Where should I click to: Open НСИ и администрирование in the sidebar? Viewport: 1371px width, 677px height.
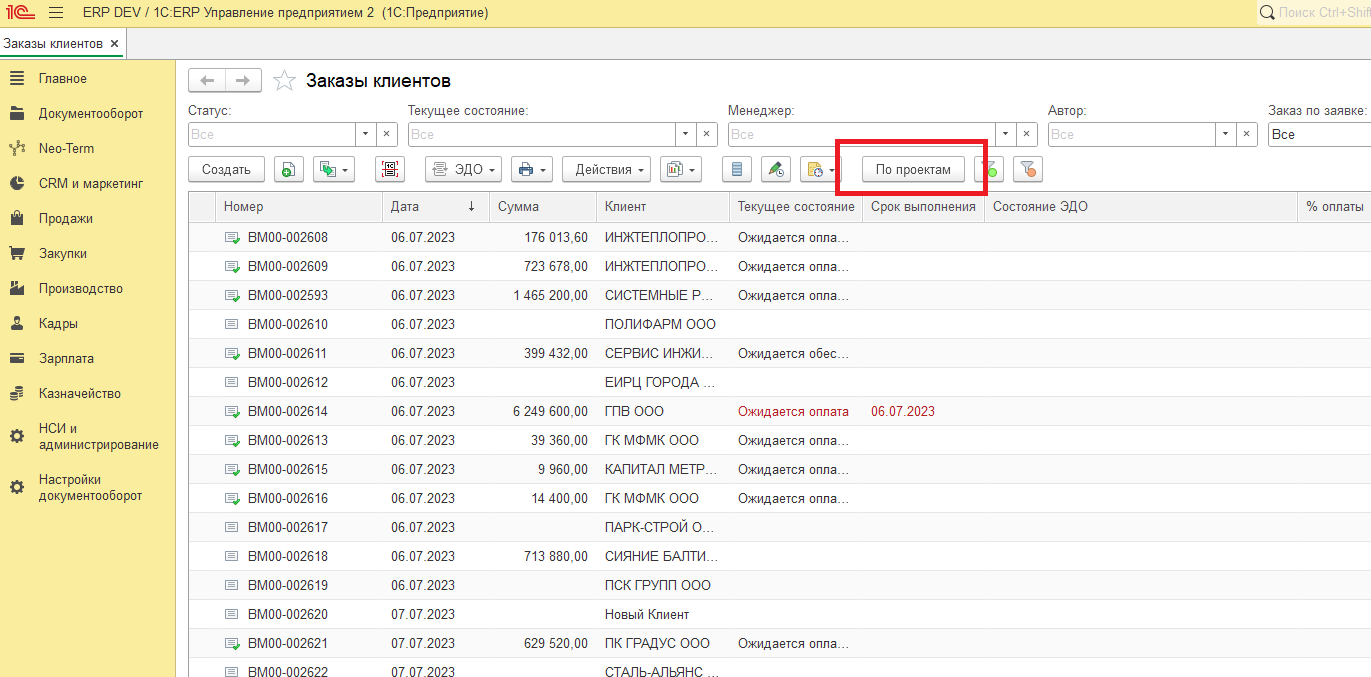[98, 437]
